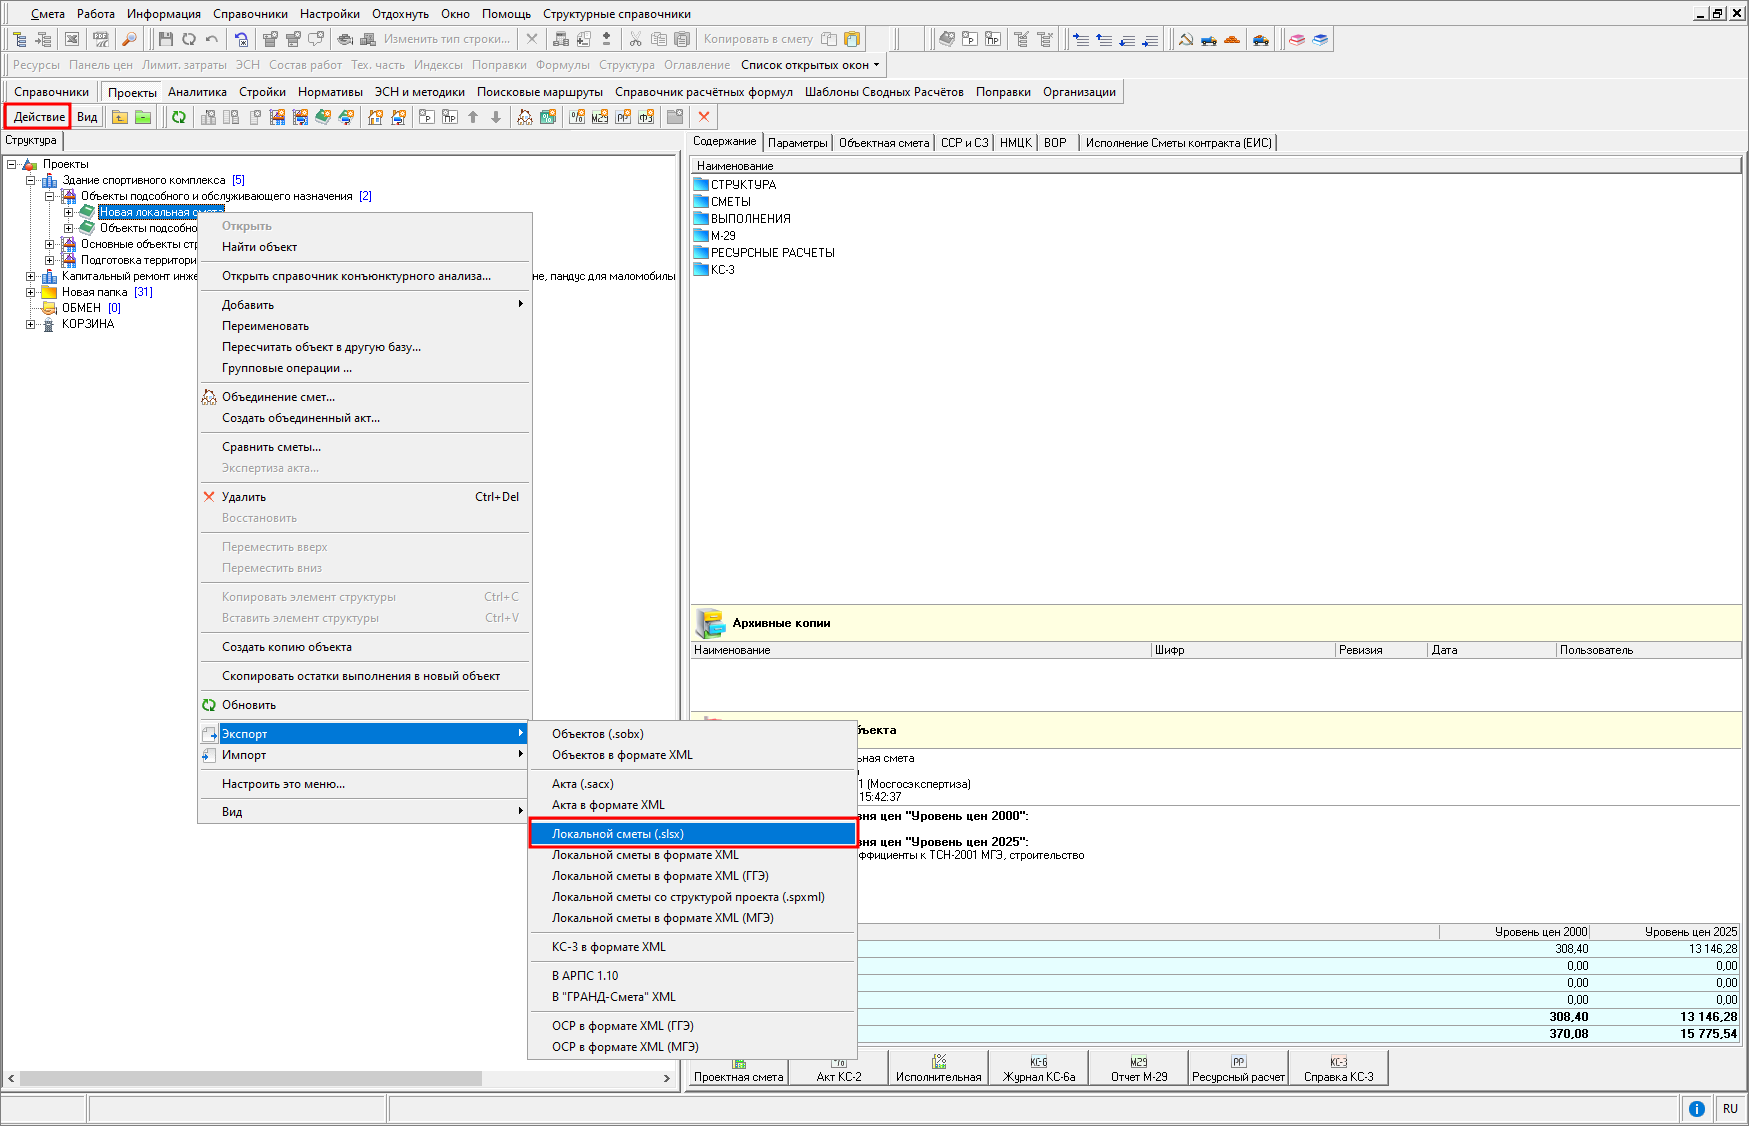Click the gray up arrow move icon
This screenshot has height=1126, width=1749.
[x=473, y=117]
